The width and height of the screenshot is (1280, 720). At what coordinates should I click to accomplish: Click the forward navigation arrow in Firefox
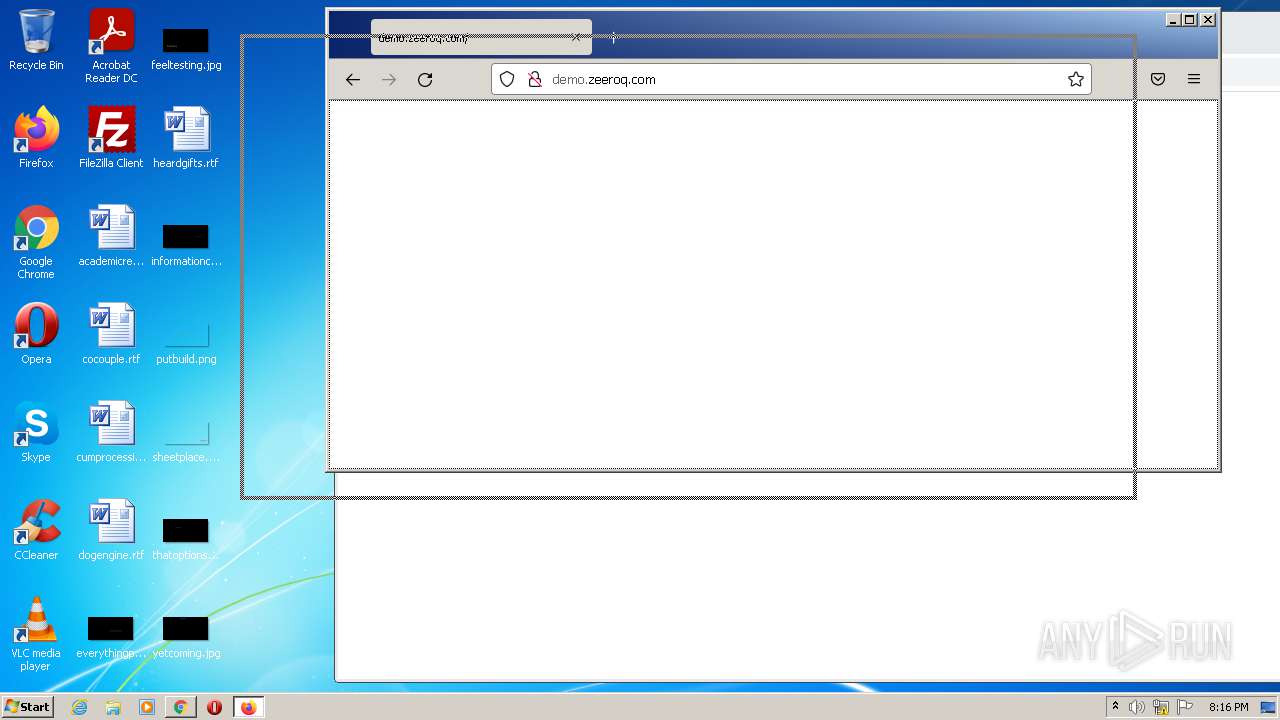click(389, 79)
